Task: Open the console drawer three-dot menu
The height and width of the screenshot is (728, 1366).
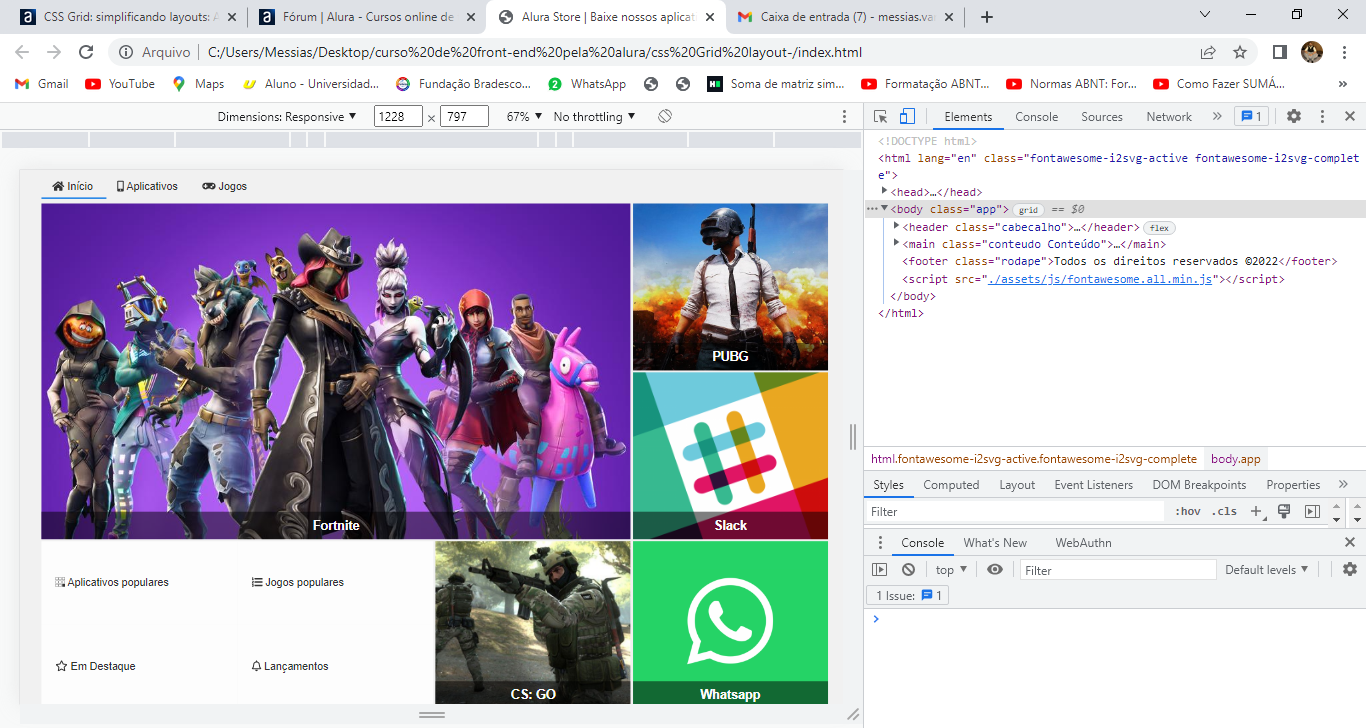Action: click(x=880, y=543)
